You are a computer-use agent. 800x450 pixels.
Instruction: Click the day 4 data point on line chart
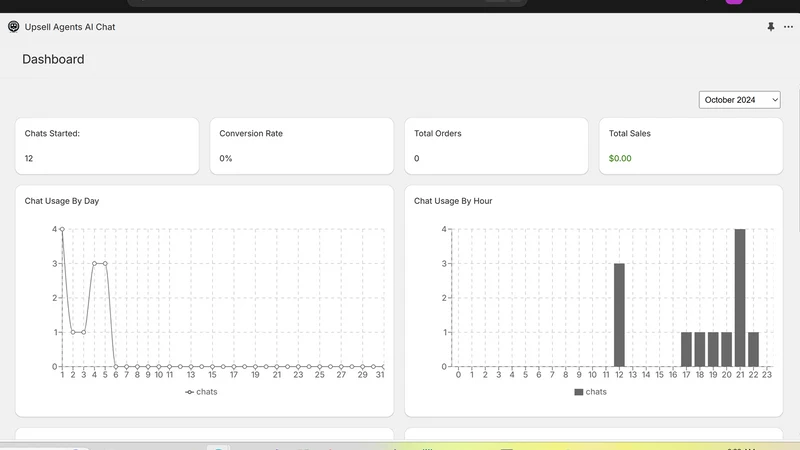94,263
